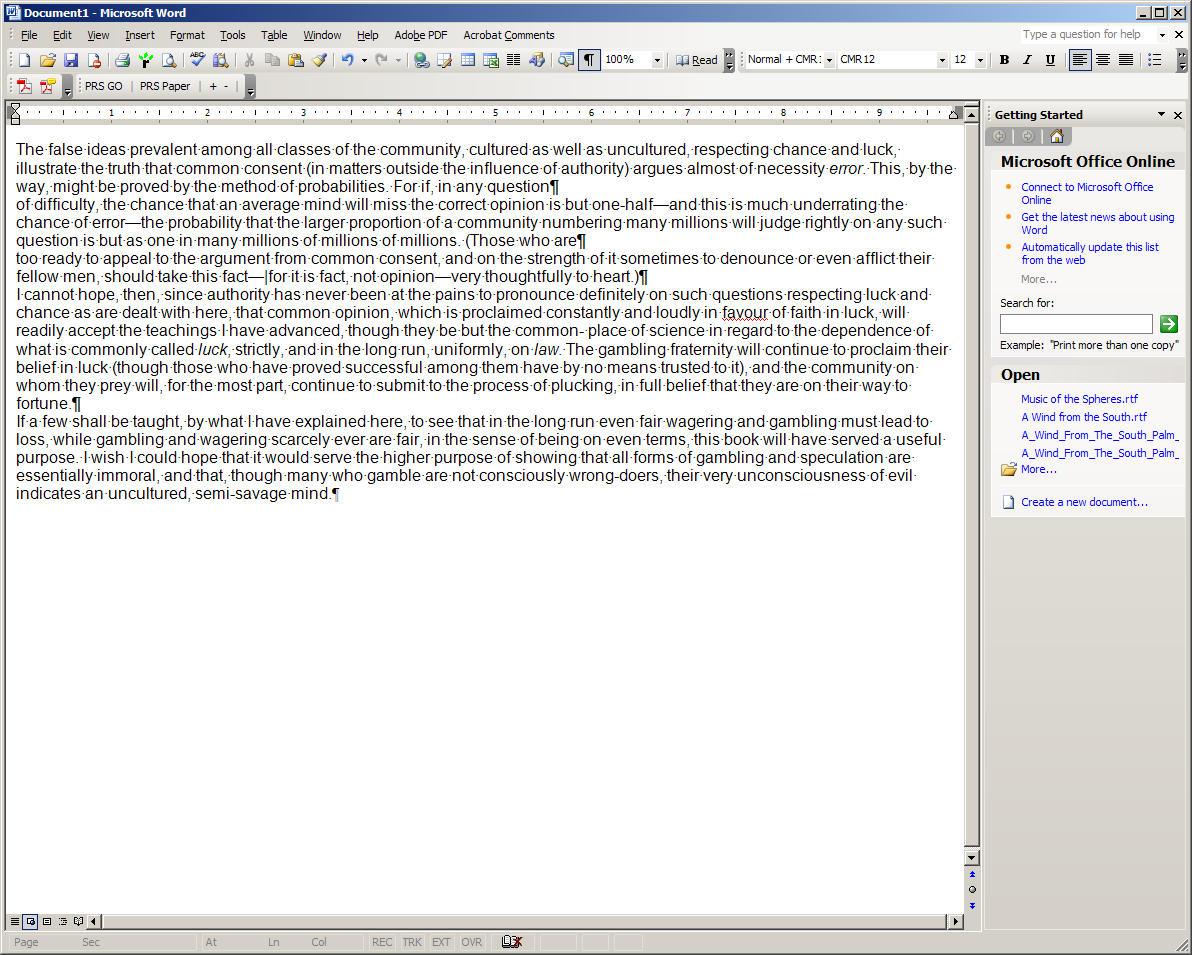The image size is (1192, 955).
Task: Click the PRS GO button
Action: [x=103, y=87]
